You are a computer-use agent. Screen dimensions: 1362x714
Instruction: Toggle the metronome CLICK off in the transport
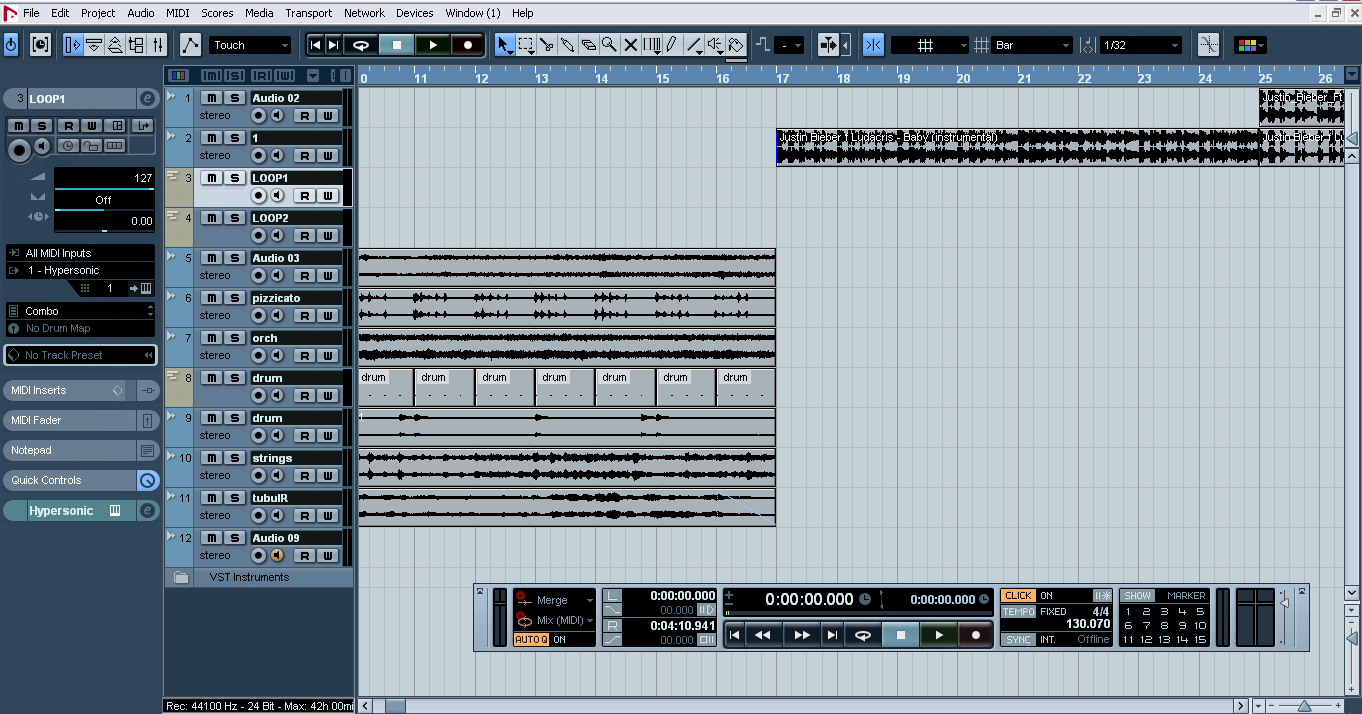coord(1017,595)
